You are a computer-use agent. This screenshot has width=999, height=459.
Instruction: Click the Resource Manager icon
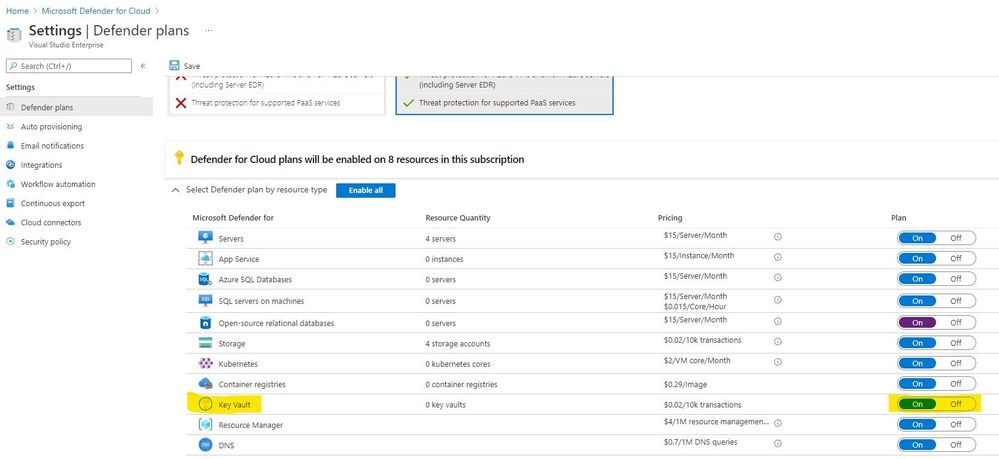(x=205, y=425)
